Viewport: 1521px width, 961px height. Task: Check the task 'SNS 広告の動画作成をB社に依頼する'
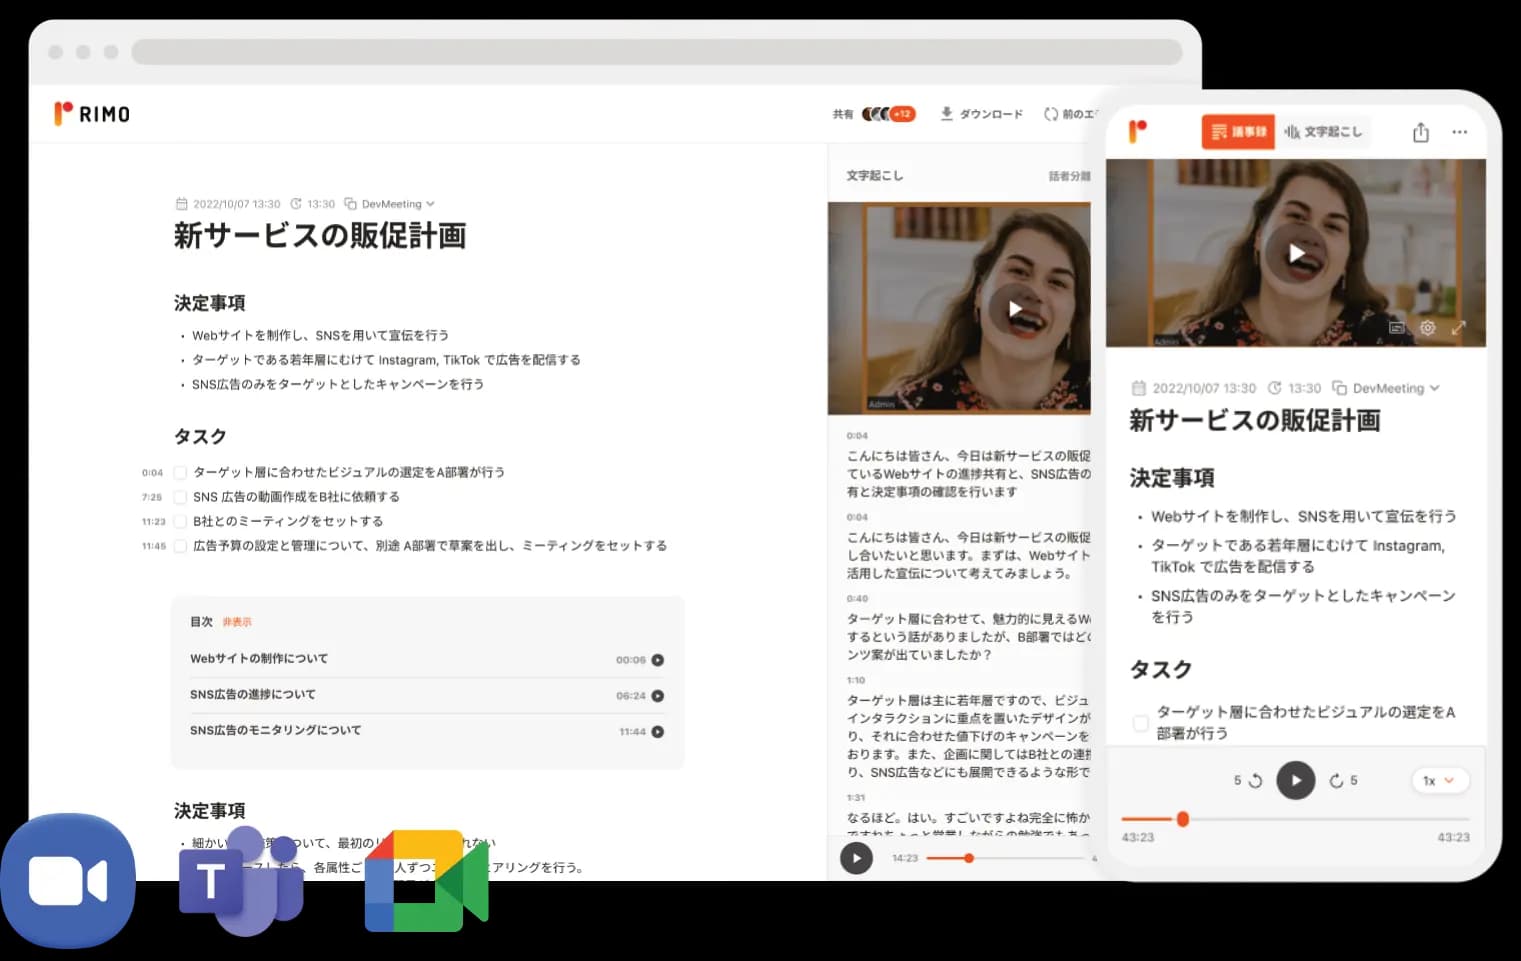point(179,496)
